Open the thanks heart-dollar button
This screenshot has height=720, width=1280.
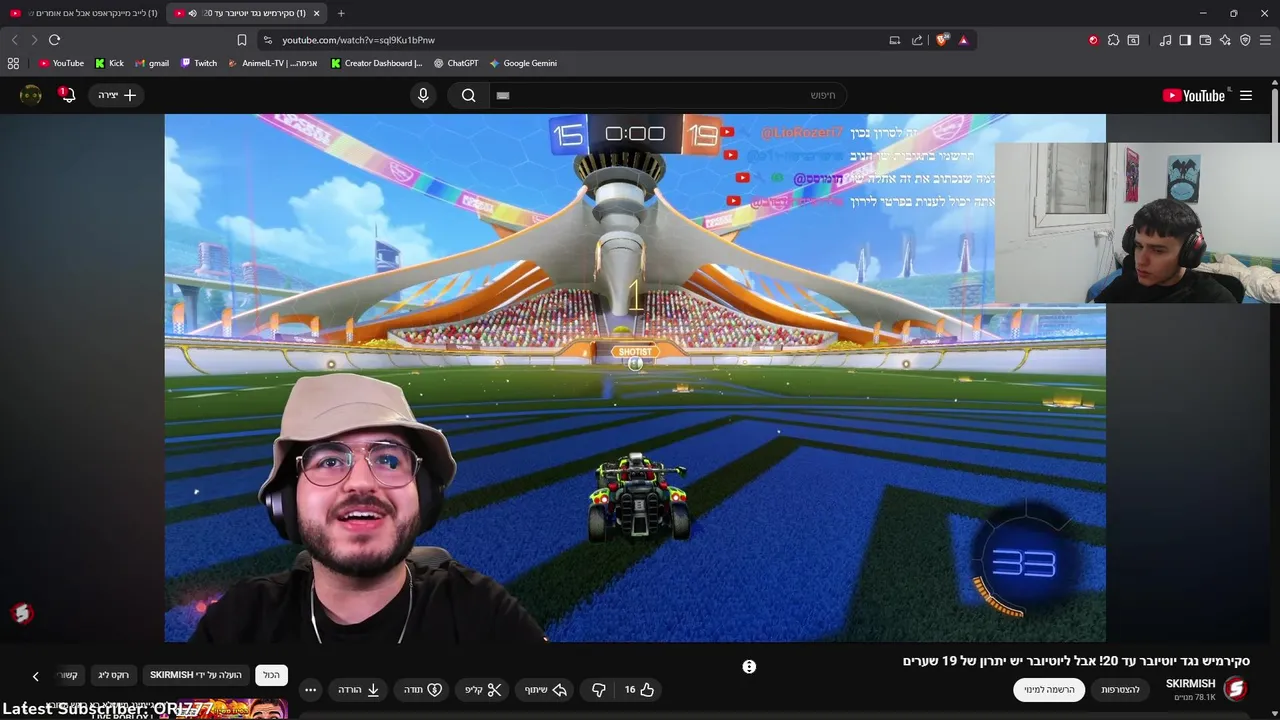click(423, 690)
